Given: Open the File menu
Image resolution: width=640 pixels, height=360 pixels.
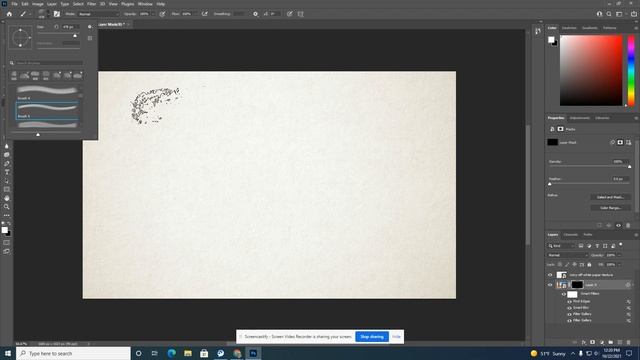Looking at the screenshot, I should click(x=14, y=4).
